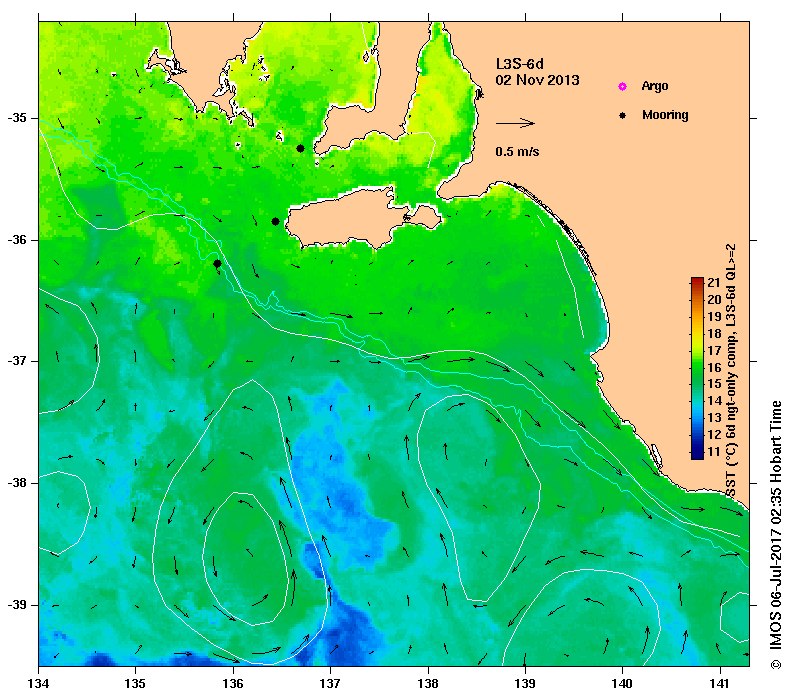Click the IMOS copyright timestamp text
Screen dimensions: 791x700
(775, 535)
